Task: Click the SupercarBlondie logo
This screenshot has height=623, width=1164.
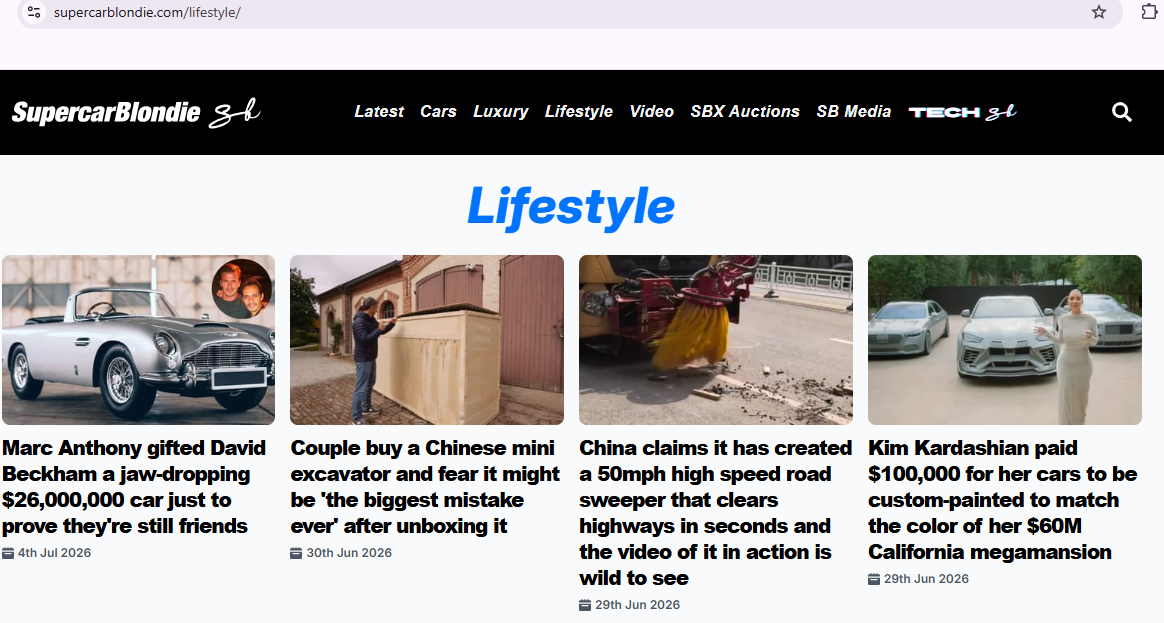Action: (136, 112)
